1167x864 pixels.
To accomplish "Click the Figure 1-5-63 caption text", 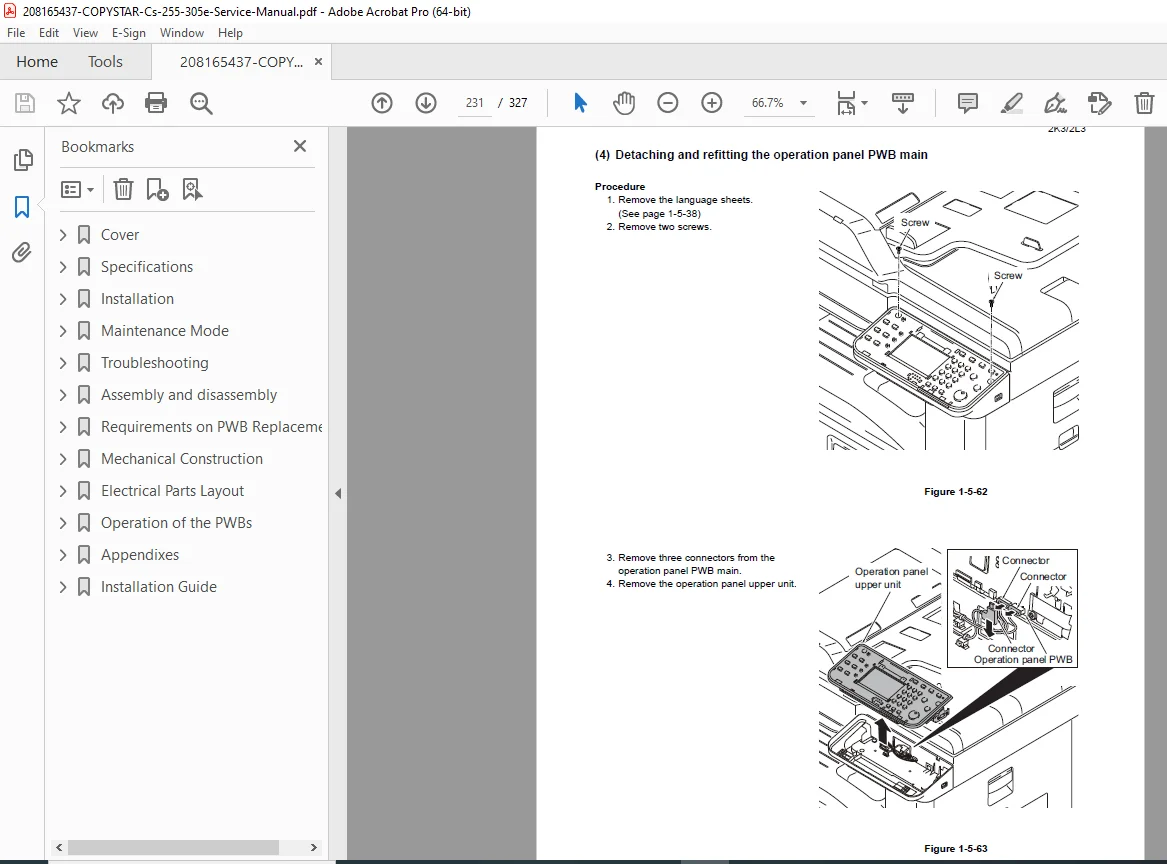I will click(x=956, y=848).
